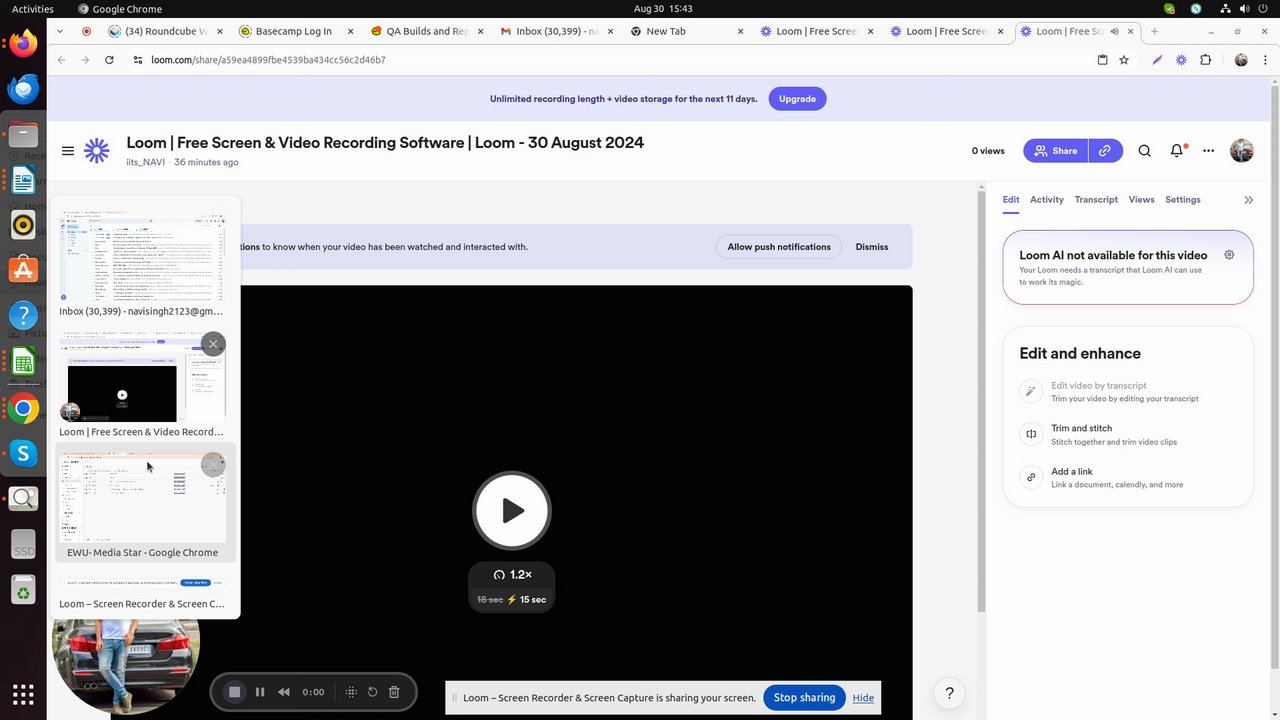The image size is (1280, 720).
Task: Change the 1.2× playback speed
Action: pyautogui.click(x=512, y=575)
